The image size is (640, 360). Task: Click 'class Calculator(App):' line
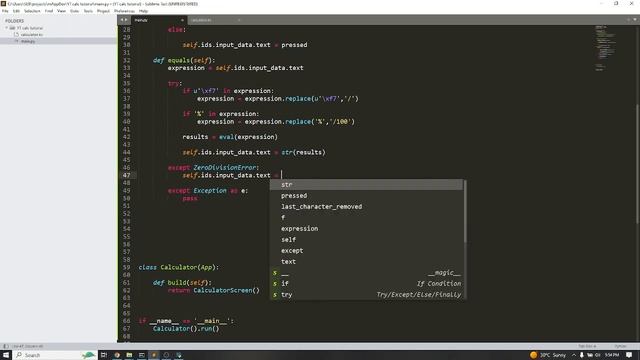point(178,267)
